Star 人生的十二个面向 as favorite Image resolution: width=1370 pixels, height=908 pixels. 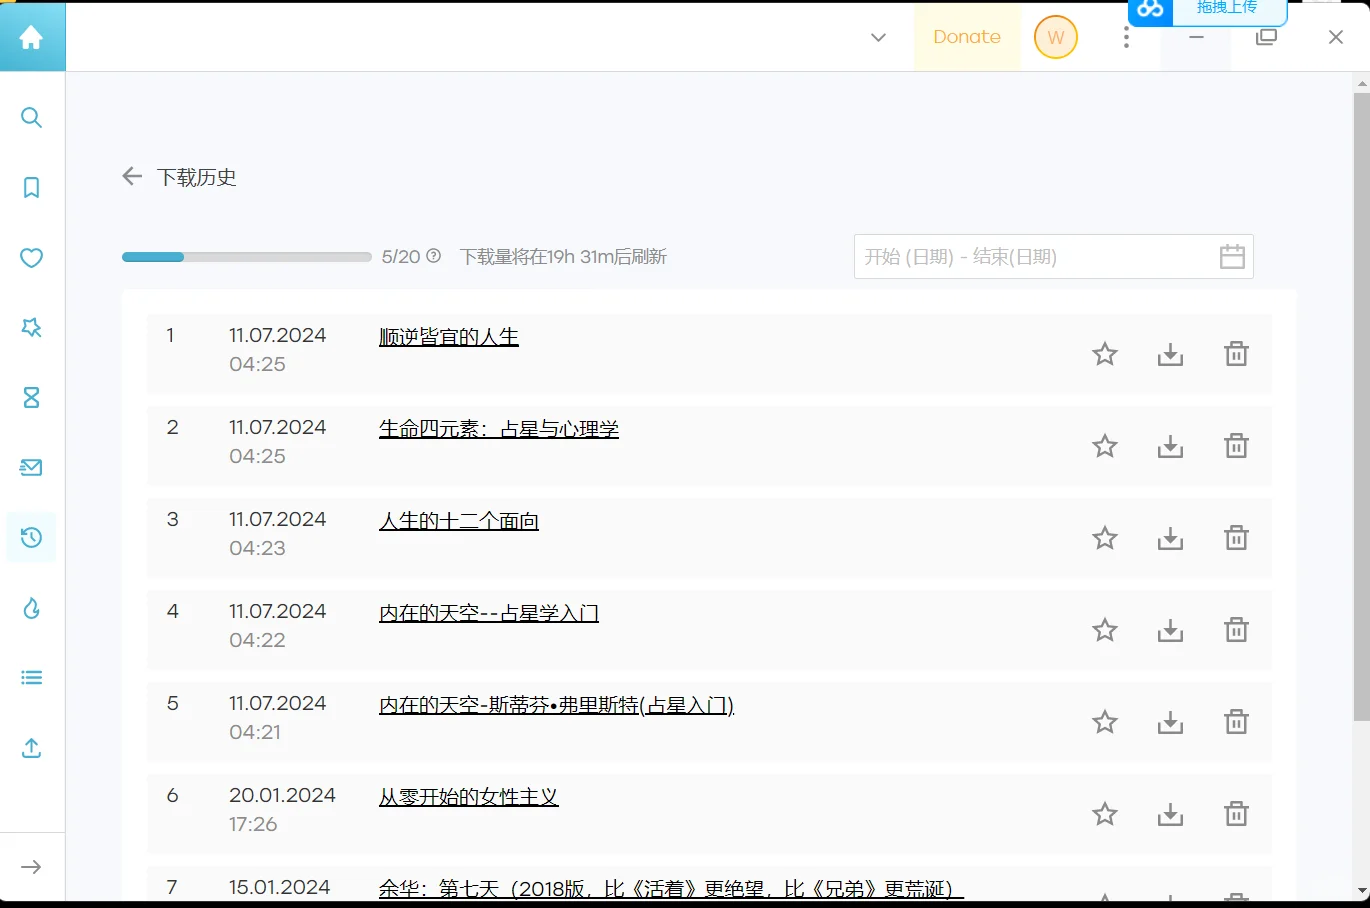coord(1104,538)
